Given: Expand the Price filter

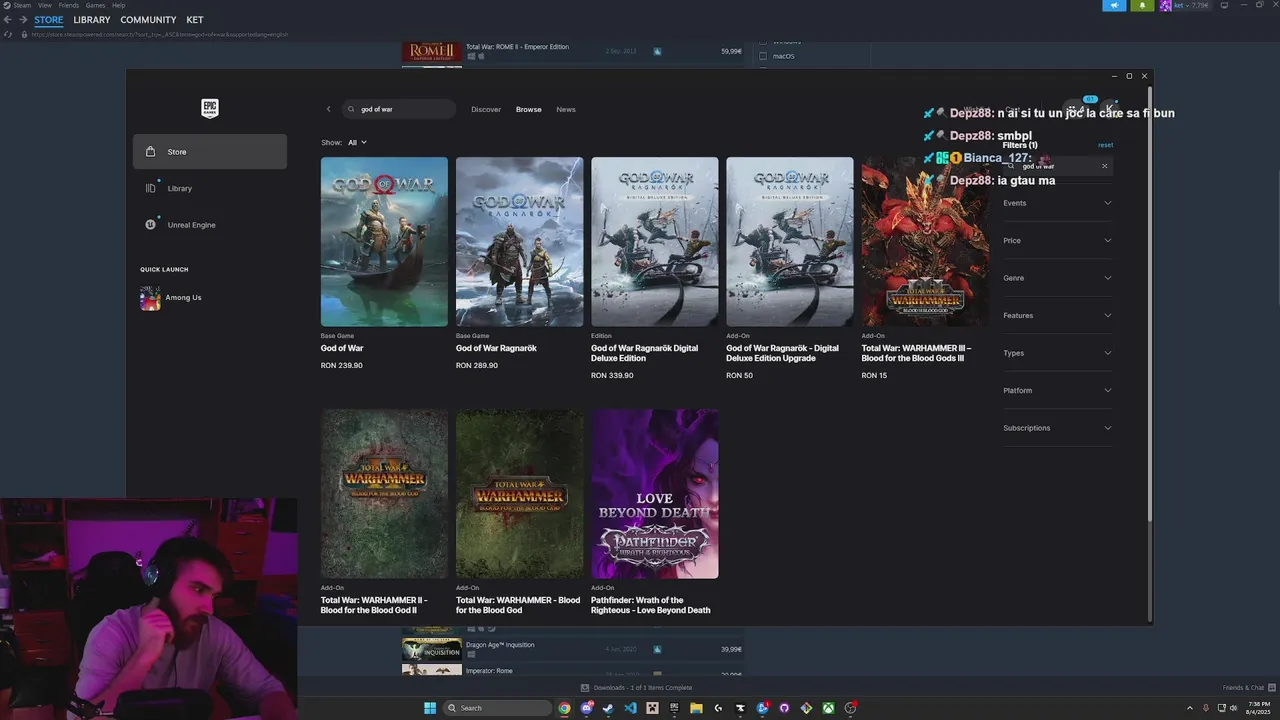Looking at the screenshot, I should (x=1057, y=241).
